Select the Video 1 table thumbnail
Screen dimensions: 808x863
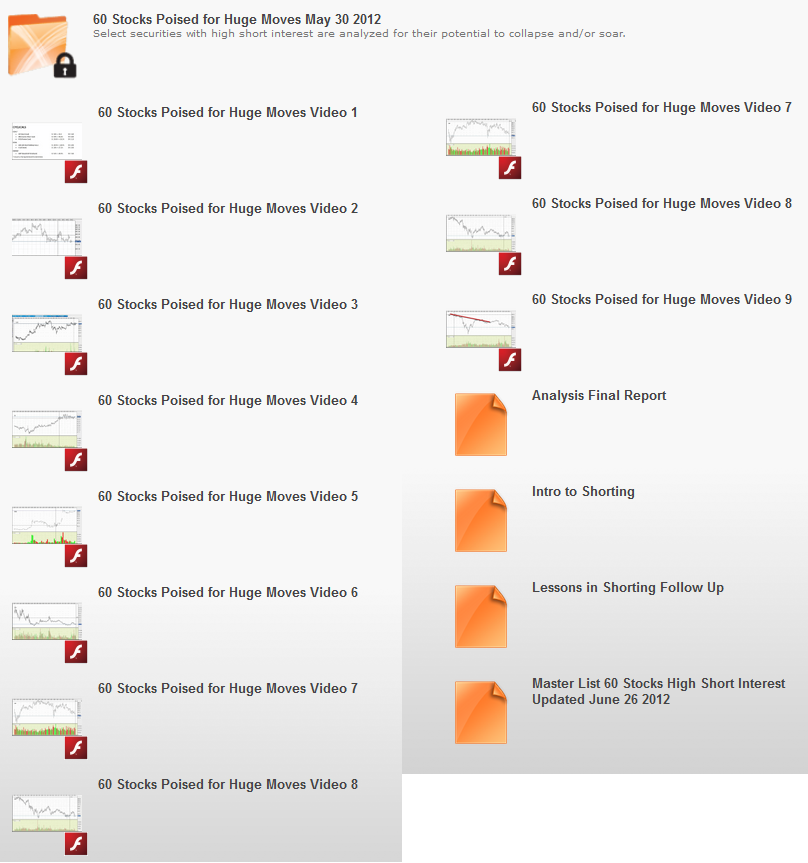click(47, 141)
